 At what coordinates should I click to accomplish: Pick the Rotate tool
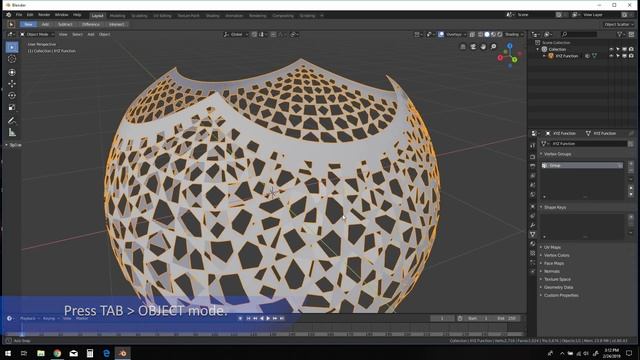click(12, 96)
